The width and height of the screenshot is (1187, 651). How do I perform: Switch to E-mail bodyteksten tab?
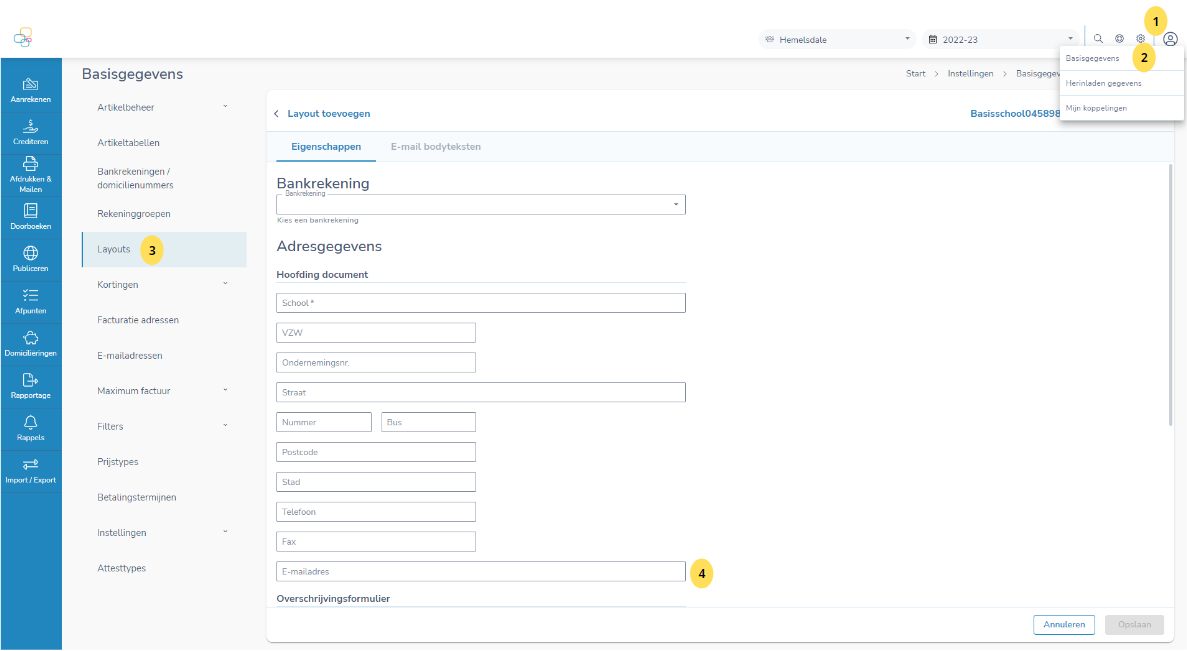(435, 147)
